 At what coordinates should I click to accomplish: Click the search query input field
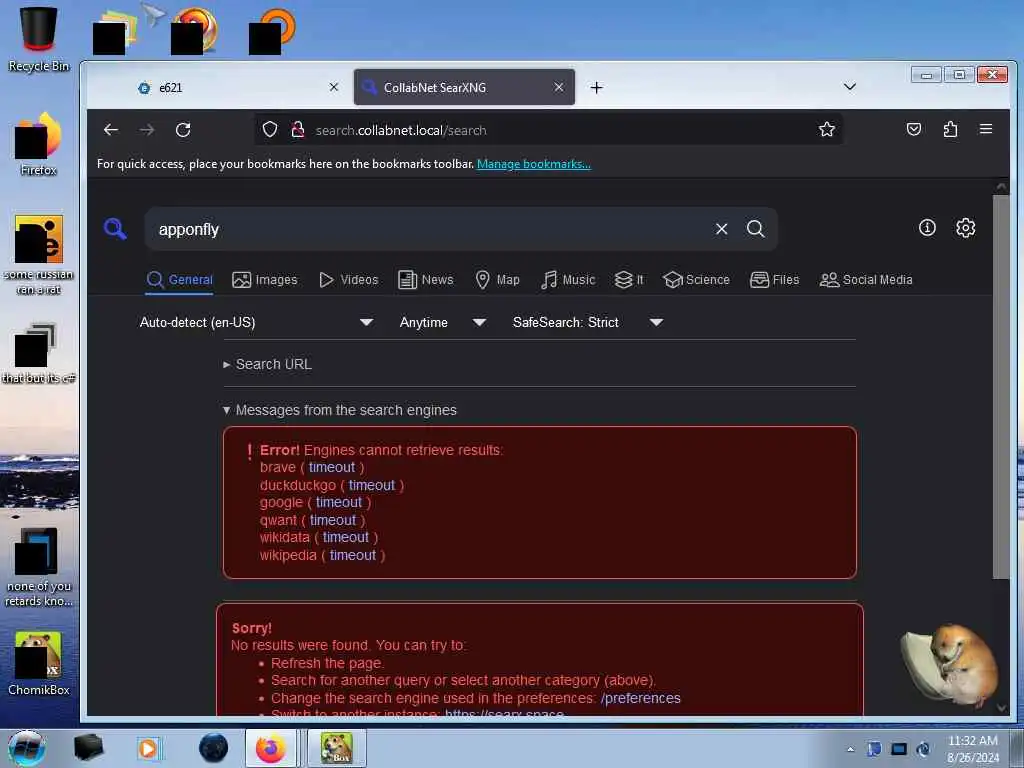(431, 229)
